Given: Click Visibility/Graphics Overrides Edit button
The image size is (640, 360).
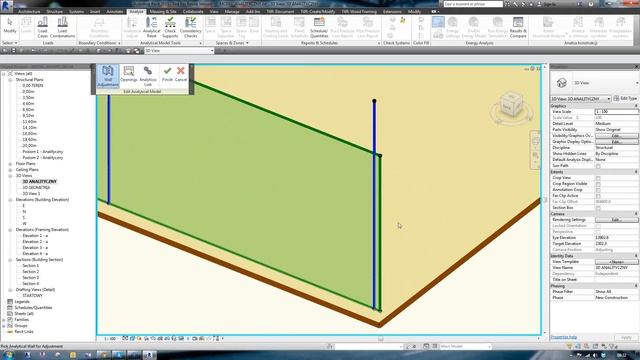Looking at the screenshot, I should (616, 136).
